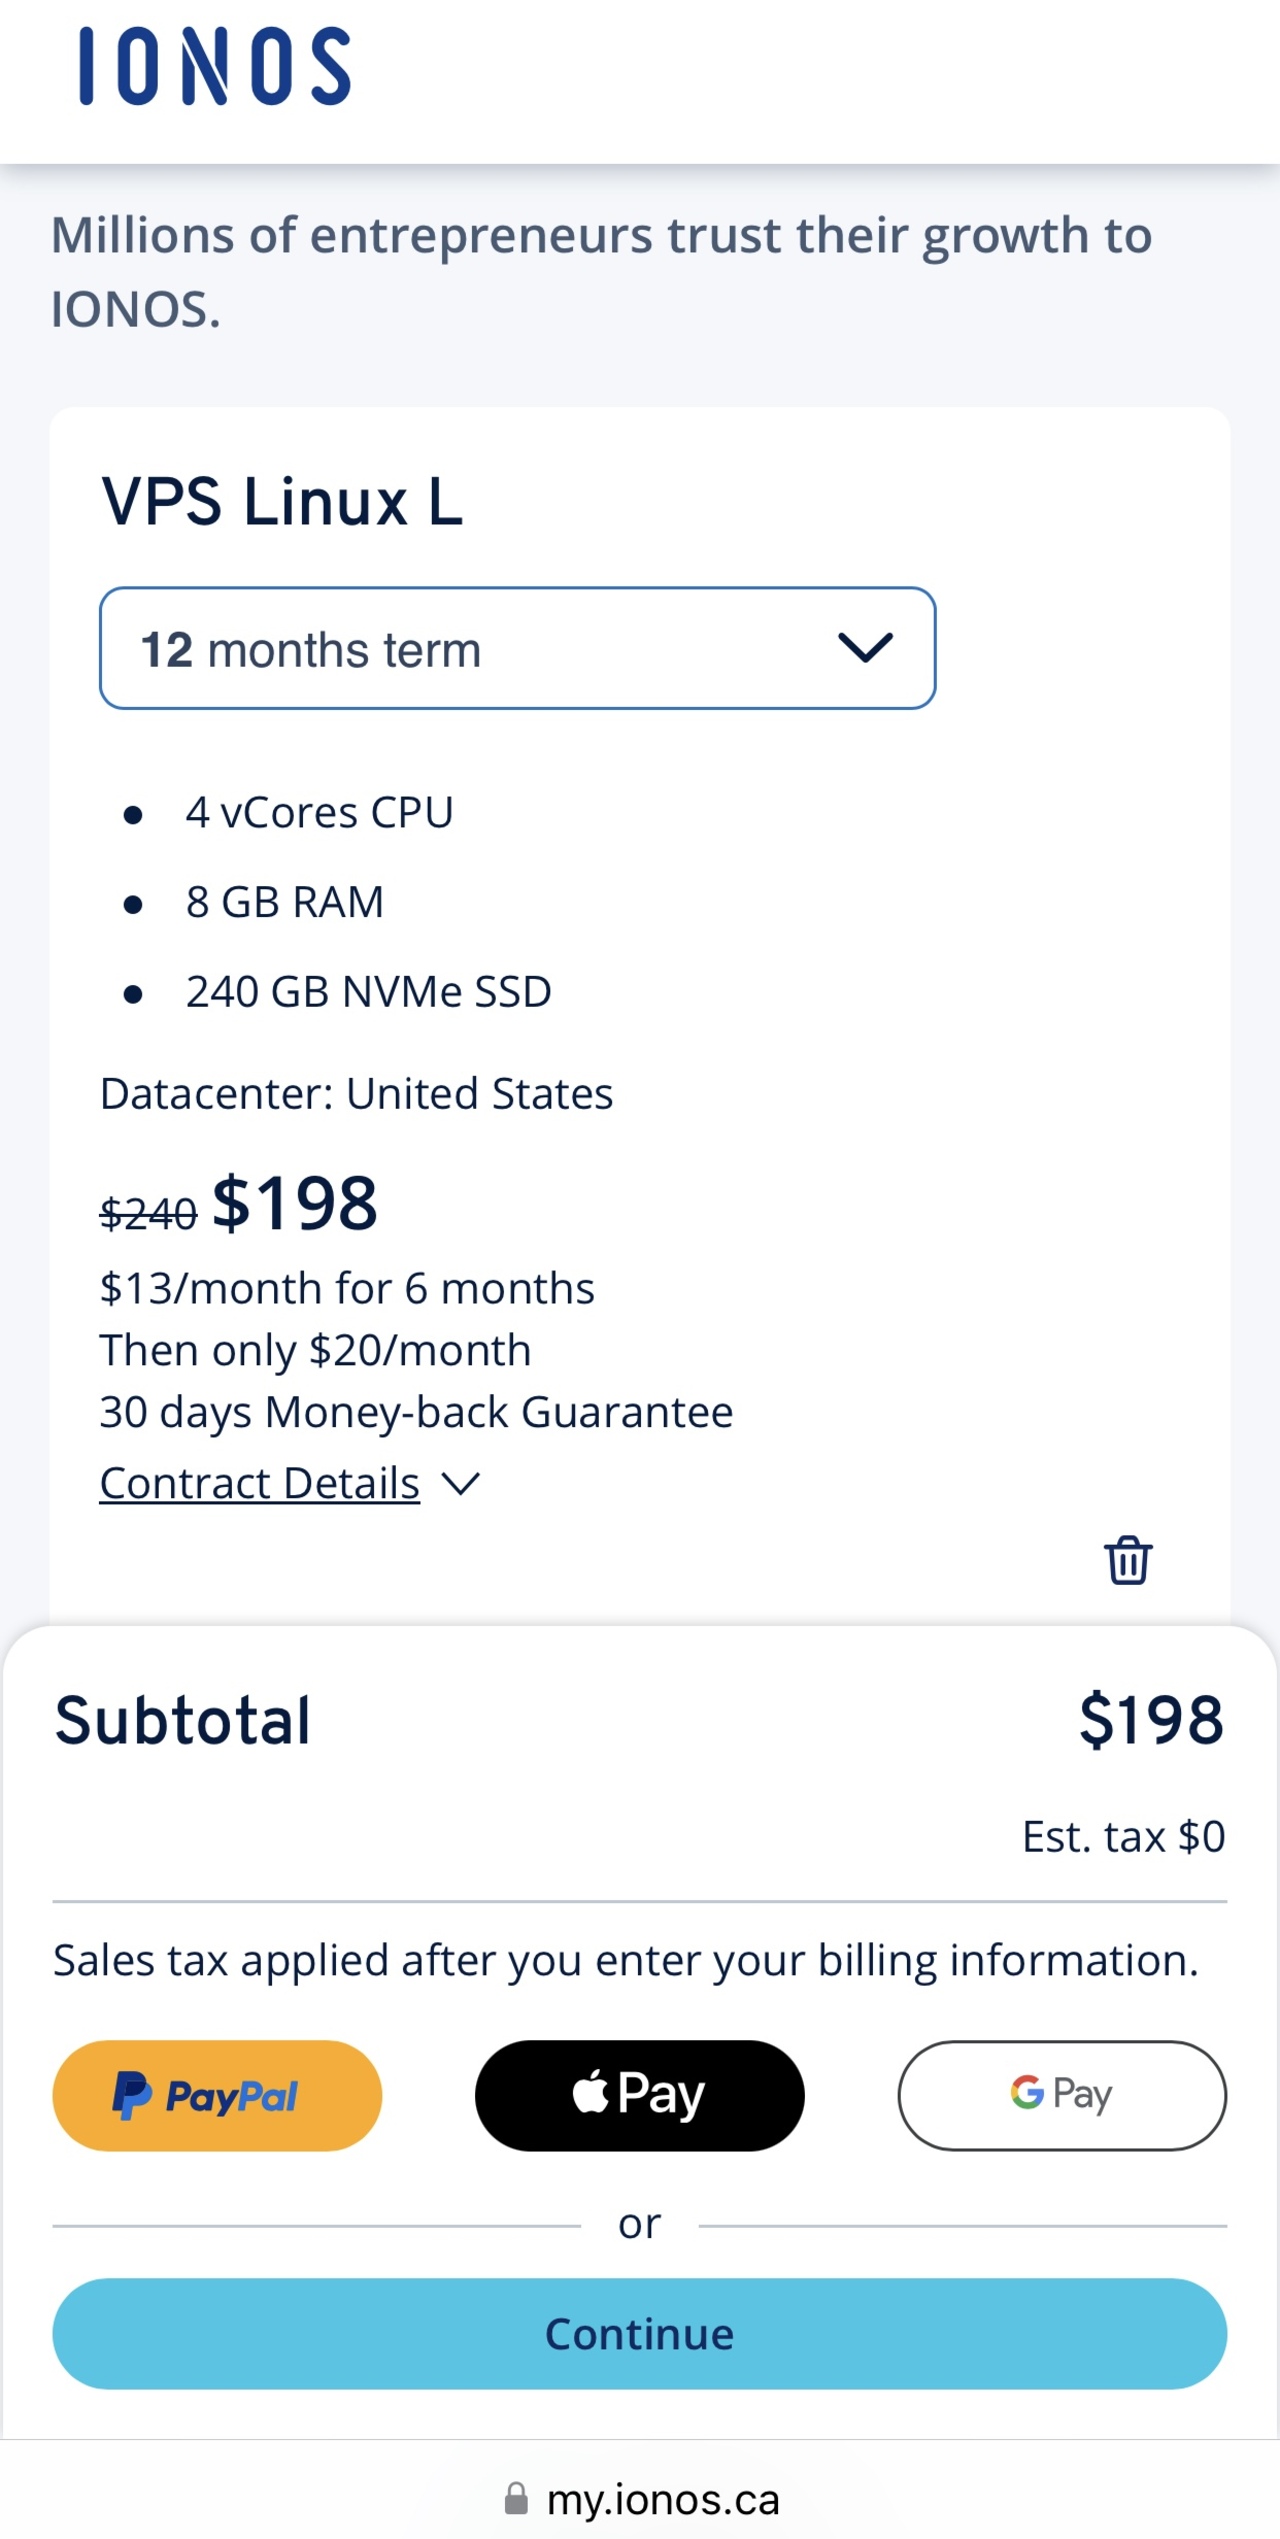Viewport: 1280px width, 2539px height.
Task: Choose the Google Pay button
Action: click(x=1062, y=2095)
